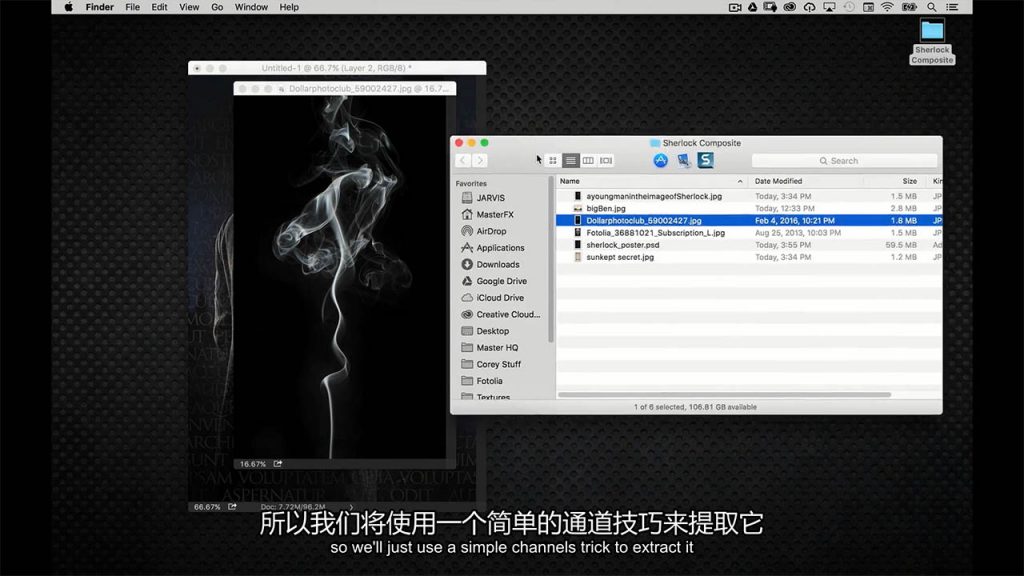Click the Finder horizontal scrollbar
1024x576 pixels.
[724, 394]
